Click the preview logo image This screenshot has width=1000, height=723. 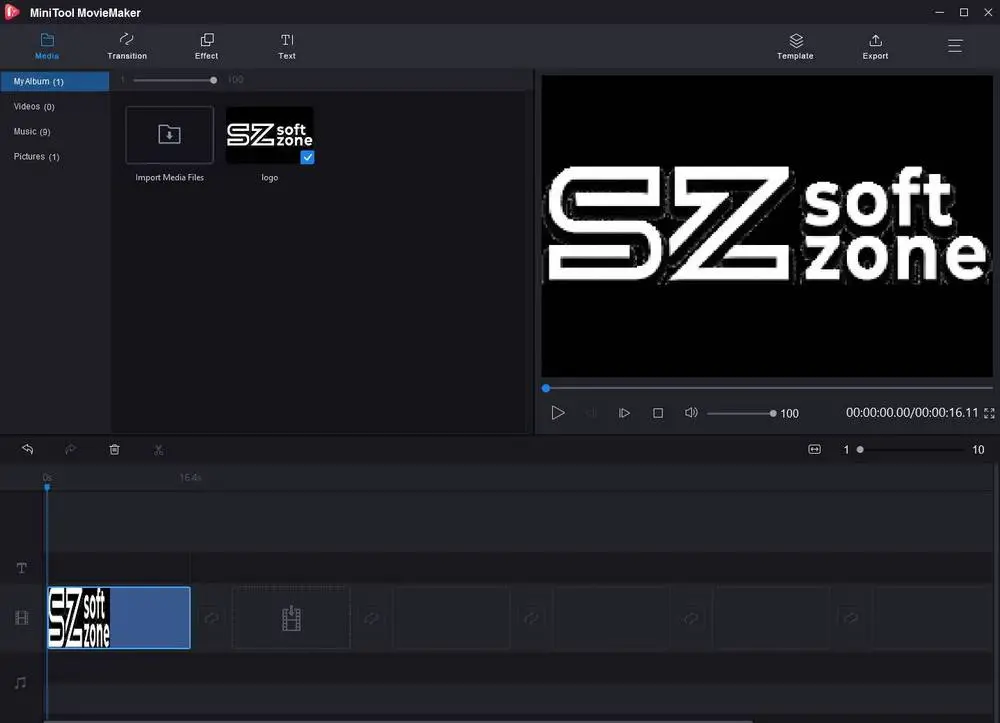pos(767,226)
